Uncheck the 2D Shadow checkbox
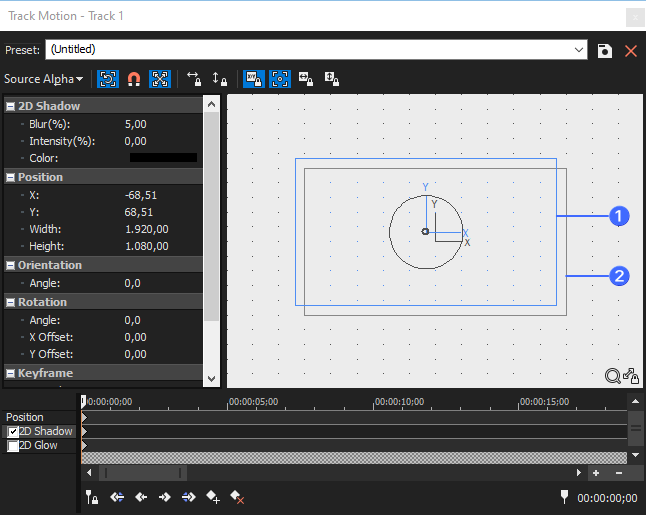Image resolution: width=646 pixels, height=515 pixels. tap(13, 432)
